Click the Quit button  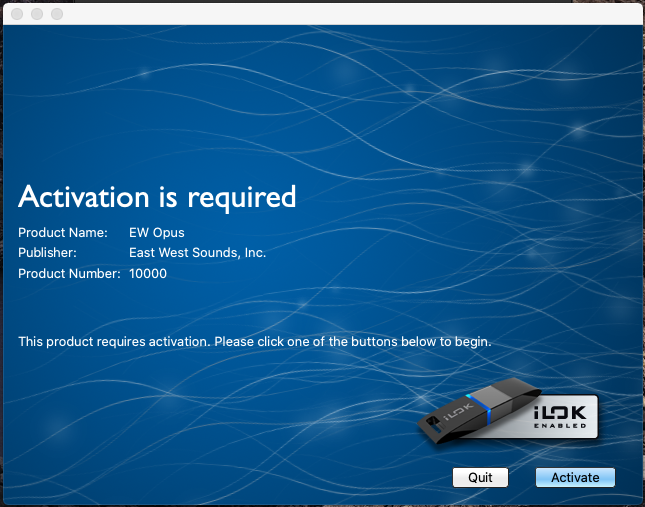[x=480, y=477]
